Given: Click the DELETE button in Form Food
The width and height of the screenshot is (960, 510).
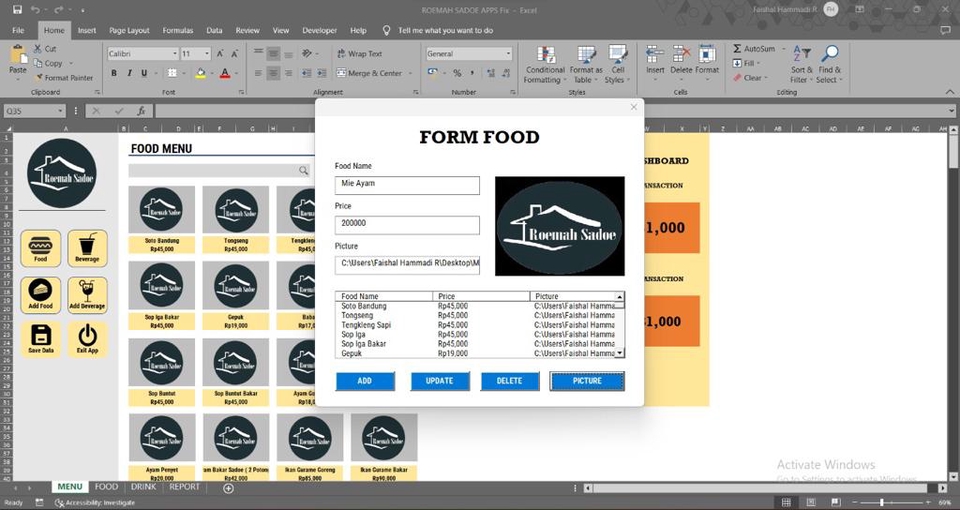Looking at the screenshot, I should point(509,381).
